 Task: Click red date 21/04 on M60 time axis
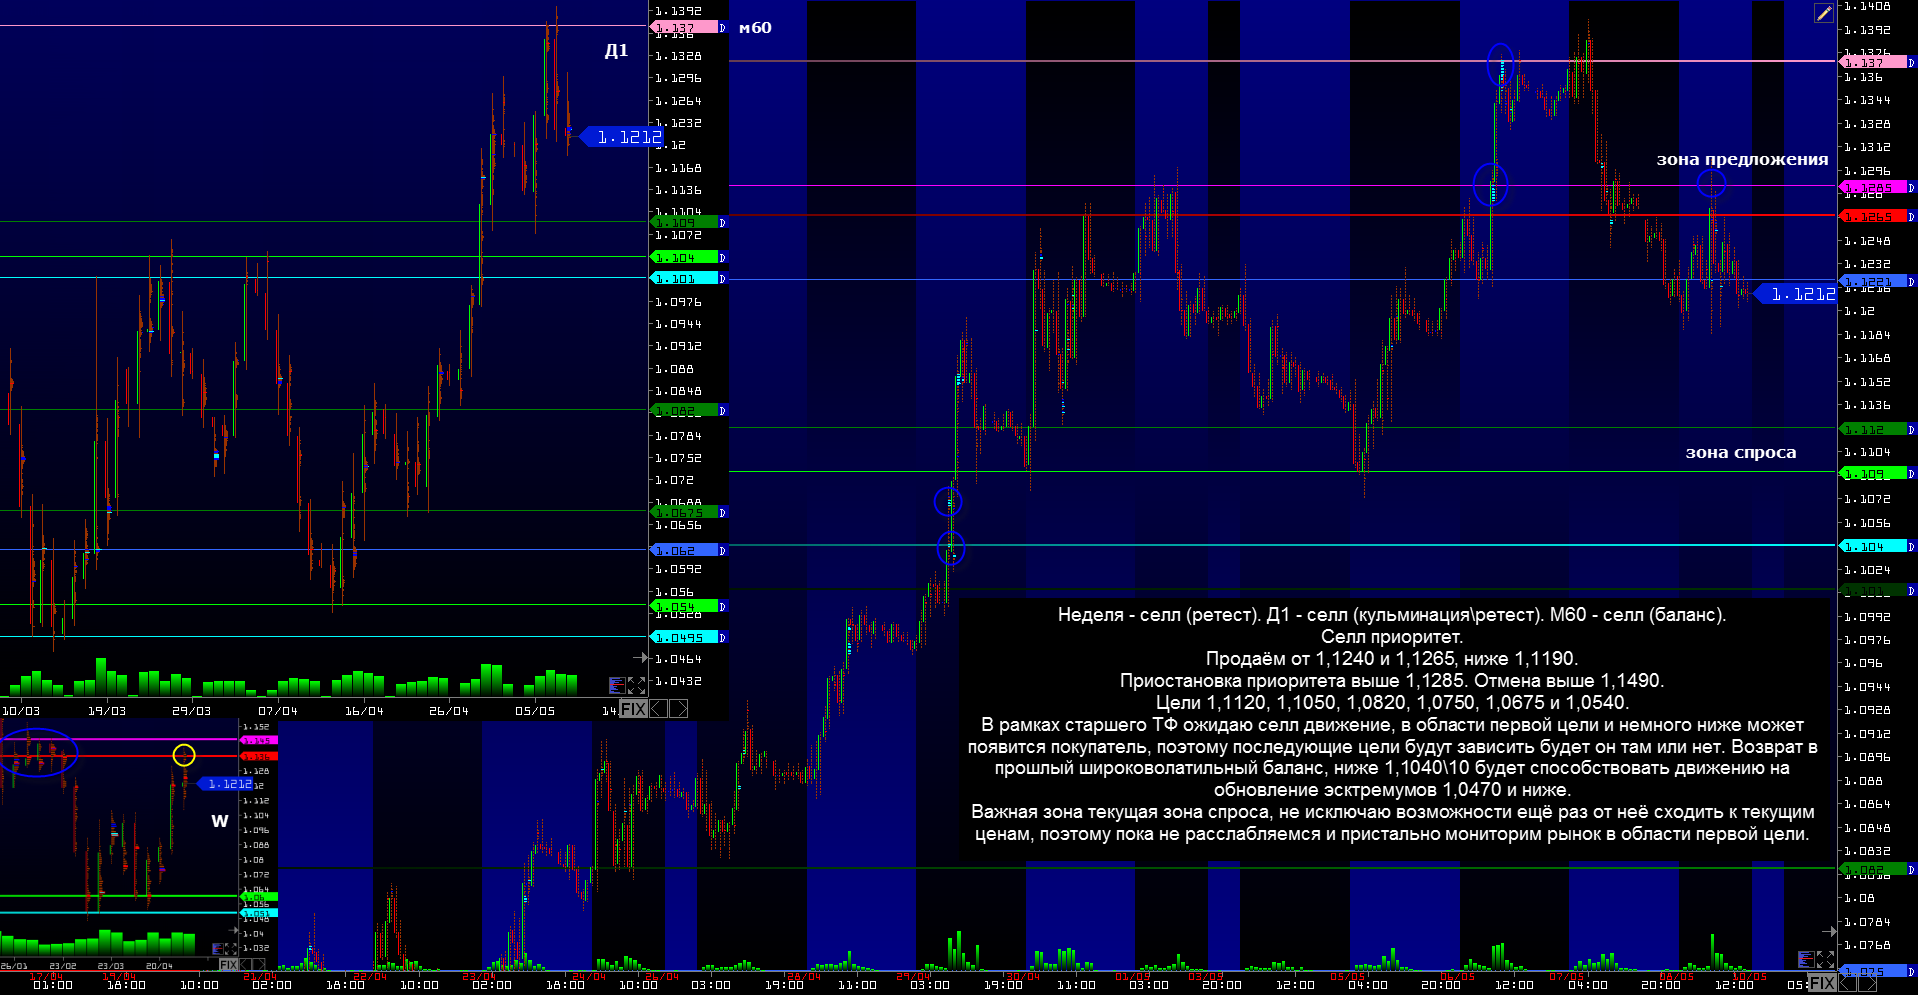(x=260, y=976)
